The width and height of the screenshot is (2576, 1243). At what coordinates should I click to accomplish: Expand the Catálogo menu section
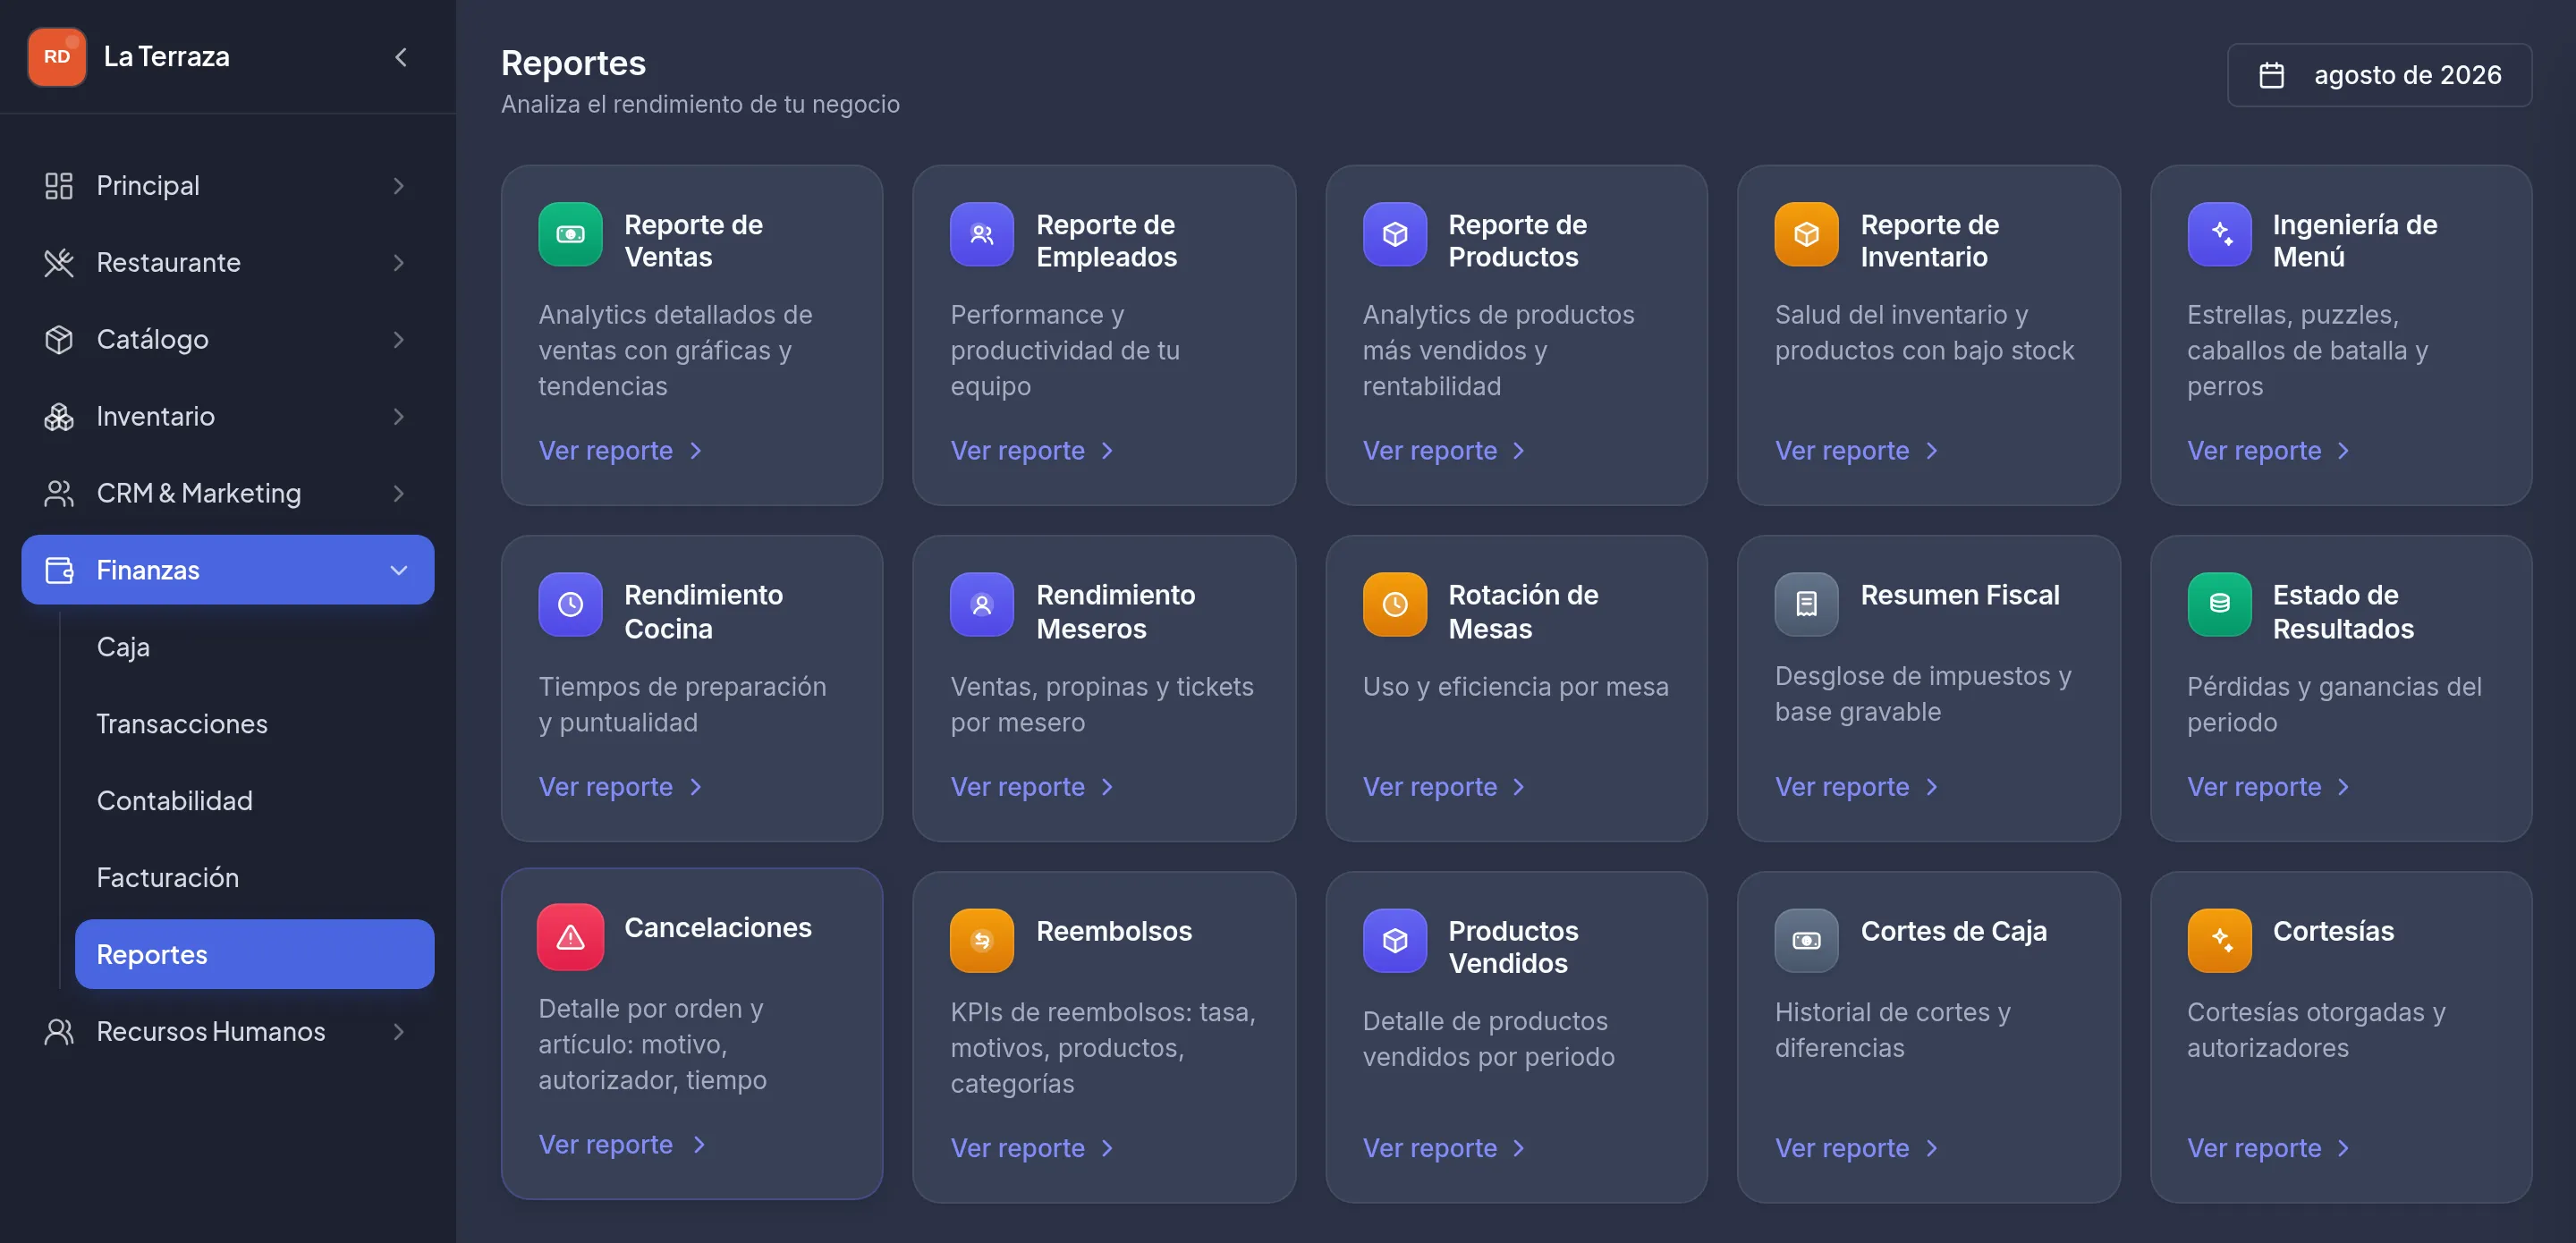coord(227,339)
